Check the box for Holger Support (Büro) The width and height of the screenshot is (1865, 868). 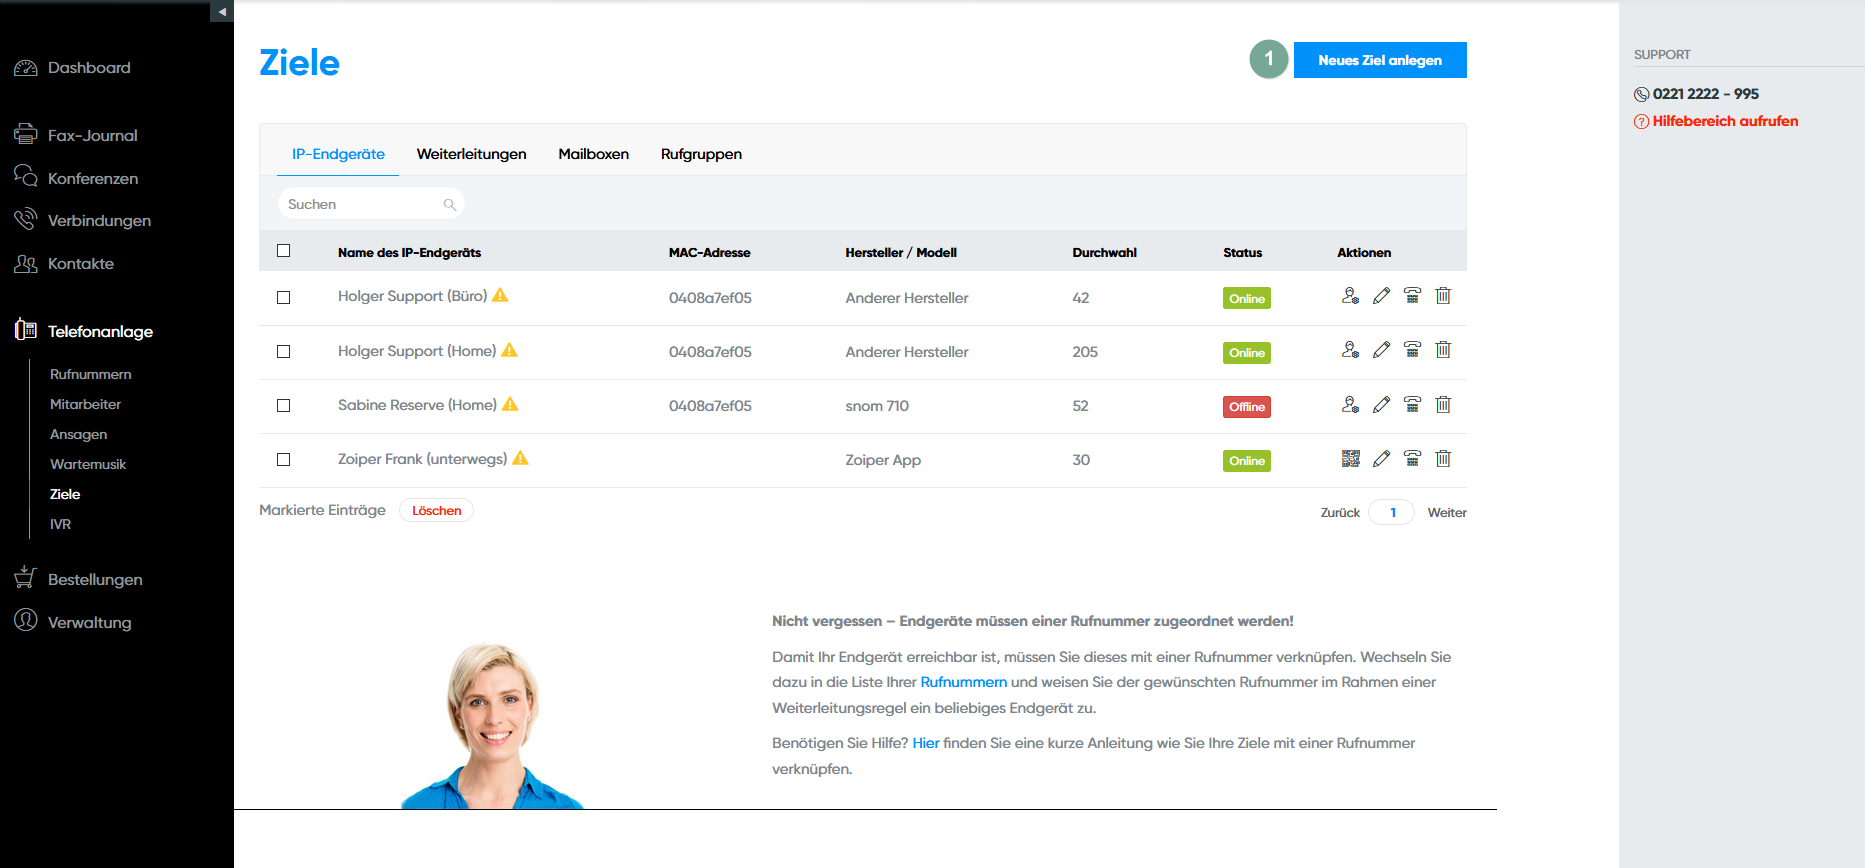[x=284, y=298]
